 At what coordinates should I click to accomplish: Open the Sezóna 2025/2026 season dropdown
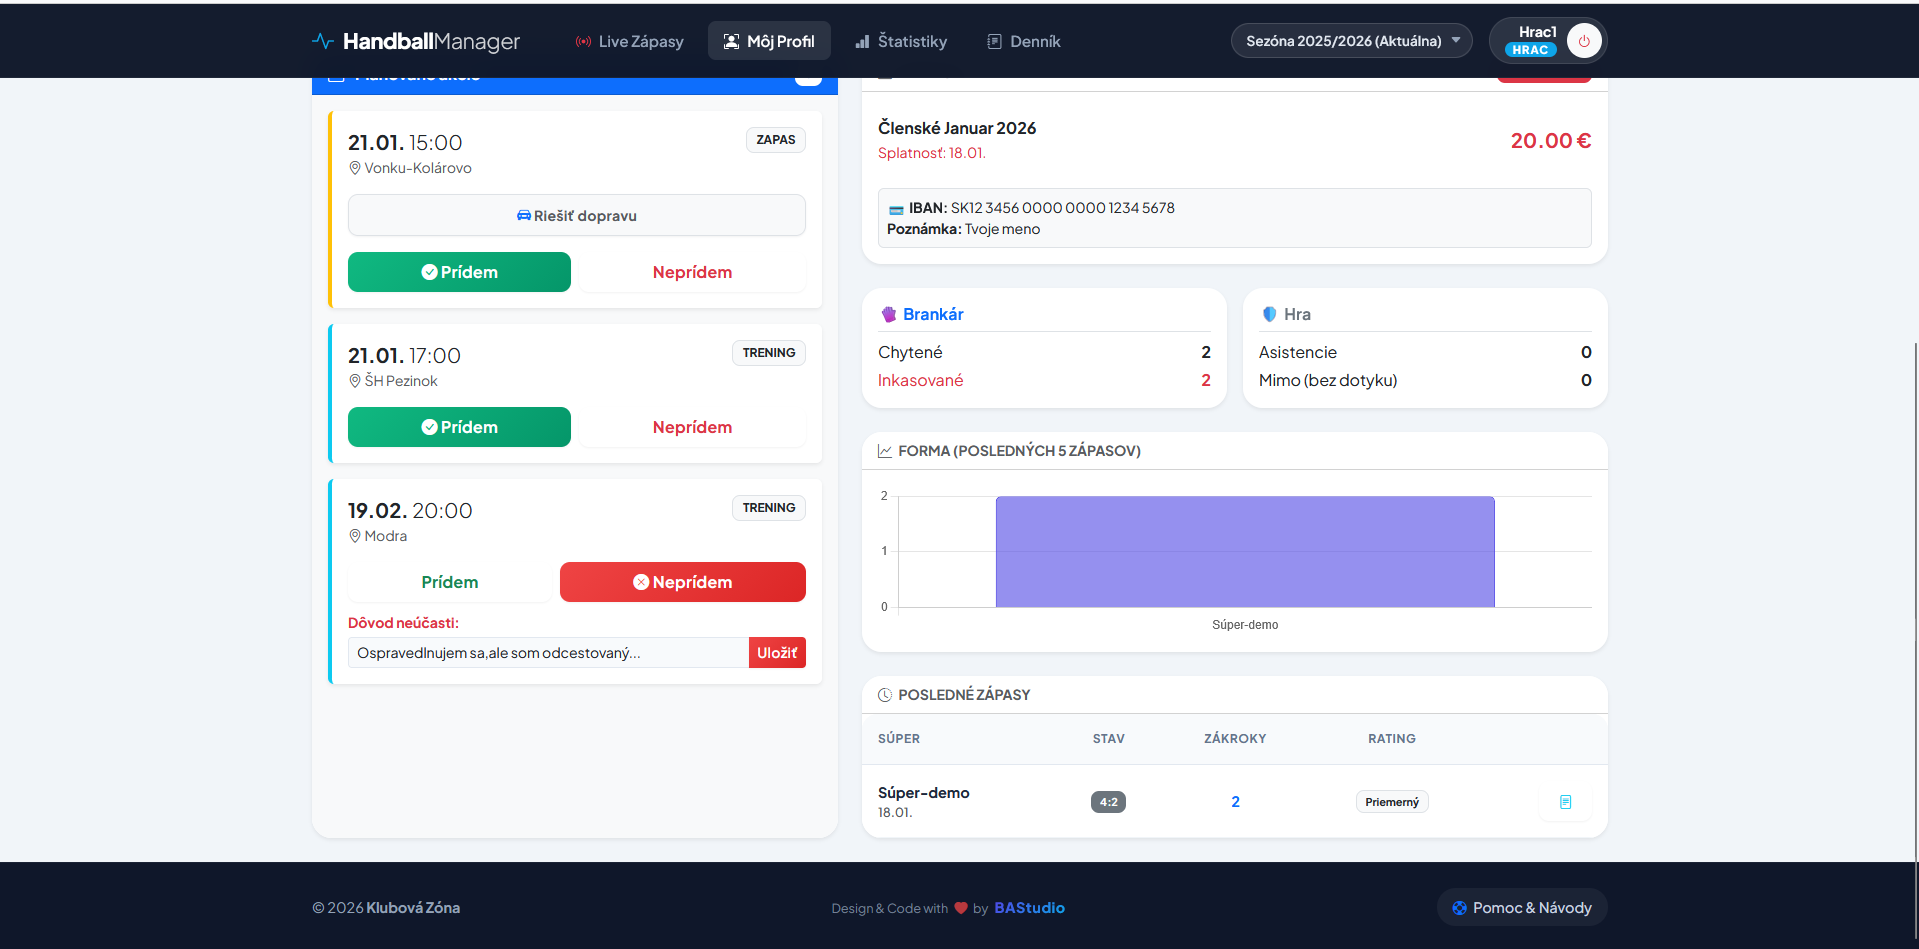click(x=1351, y=41)
